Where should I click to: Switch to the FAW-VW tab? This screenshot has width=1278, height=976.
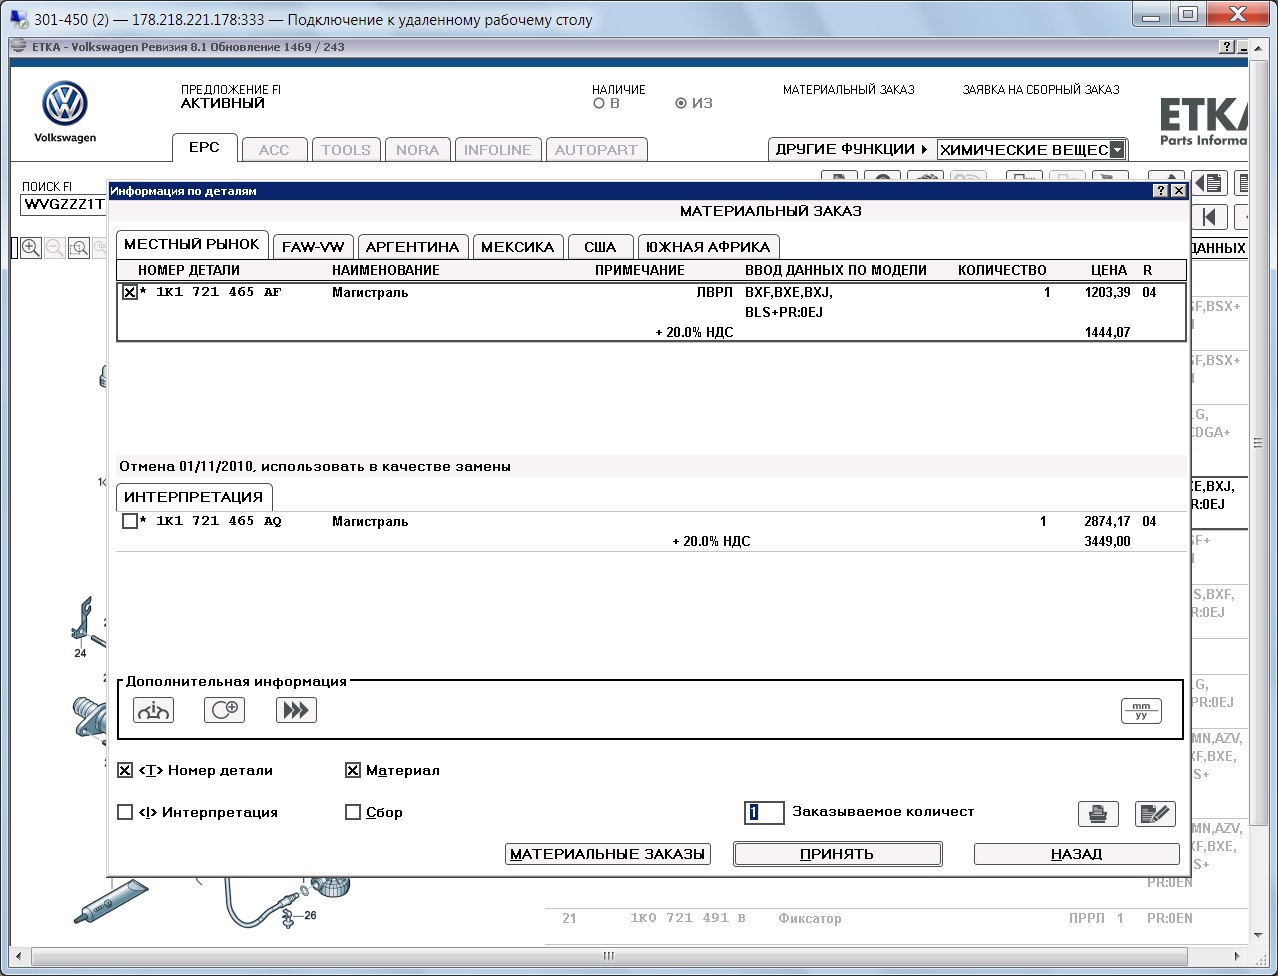(313, 247)
